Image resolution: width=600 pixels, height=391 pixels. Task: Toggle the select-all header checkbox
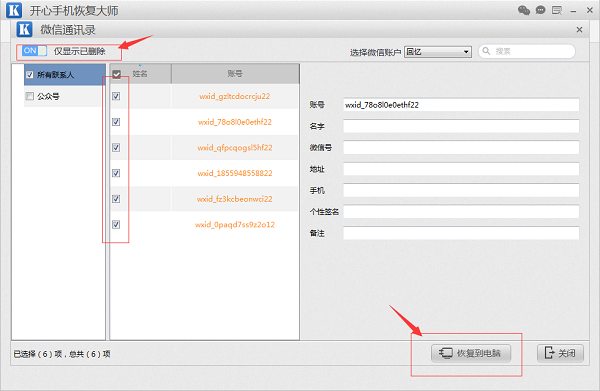pyautogui.click(x=117, y=74)
